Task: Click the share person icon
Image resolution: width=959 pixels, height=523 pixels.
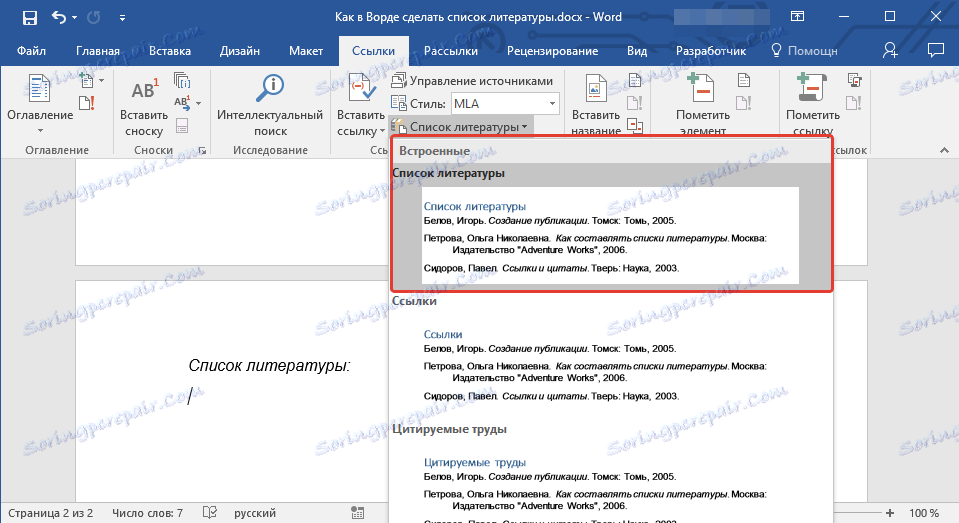Action: click(892, 51)
